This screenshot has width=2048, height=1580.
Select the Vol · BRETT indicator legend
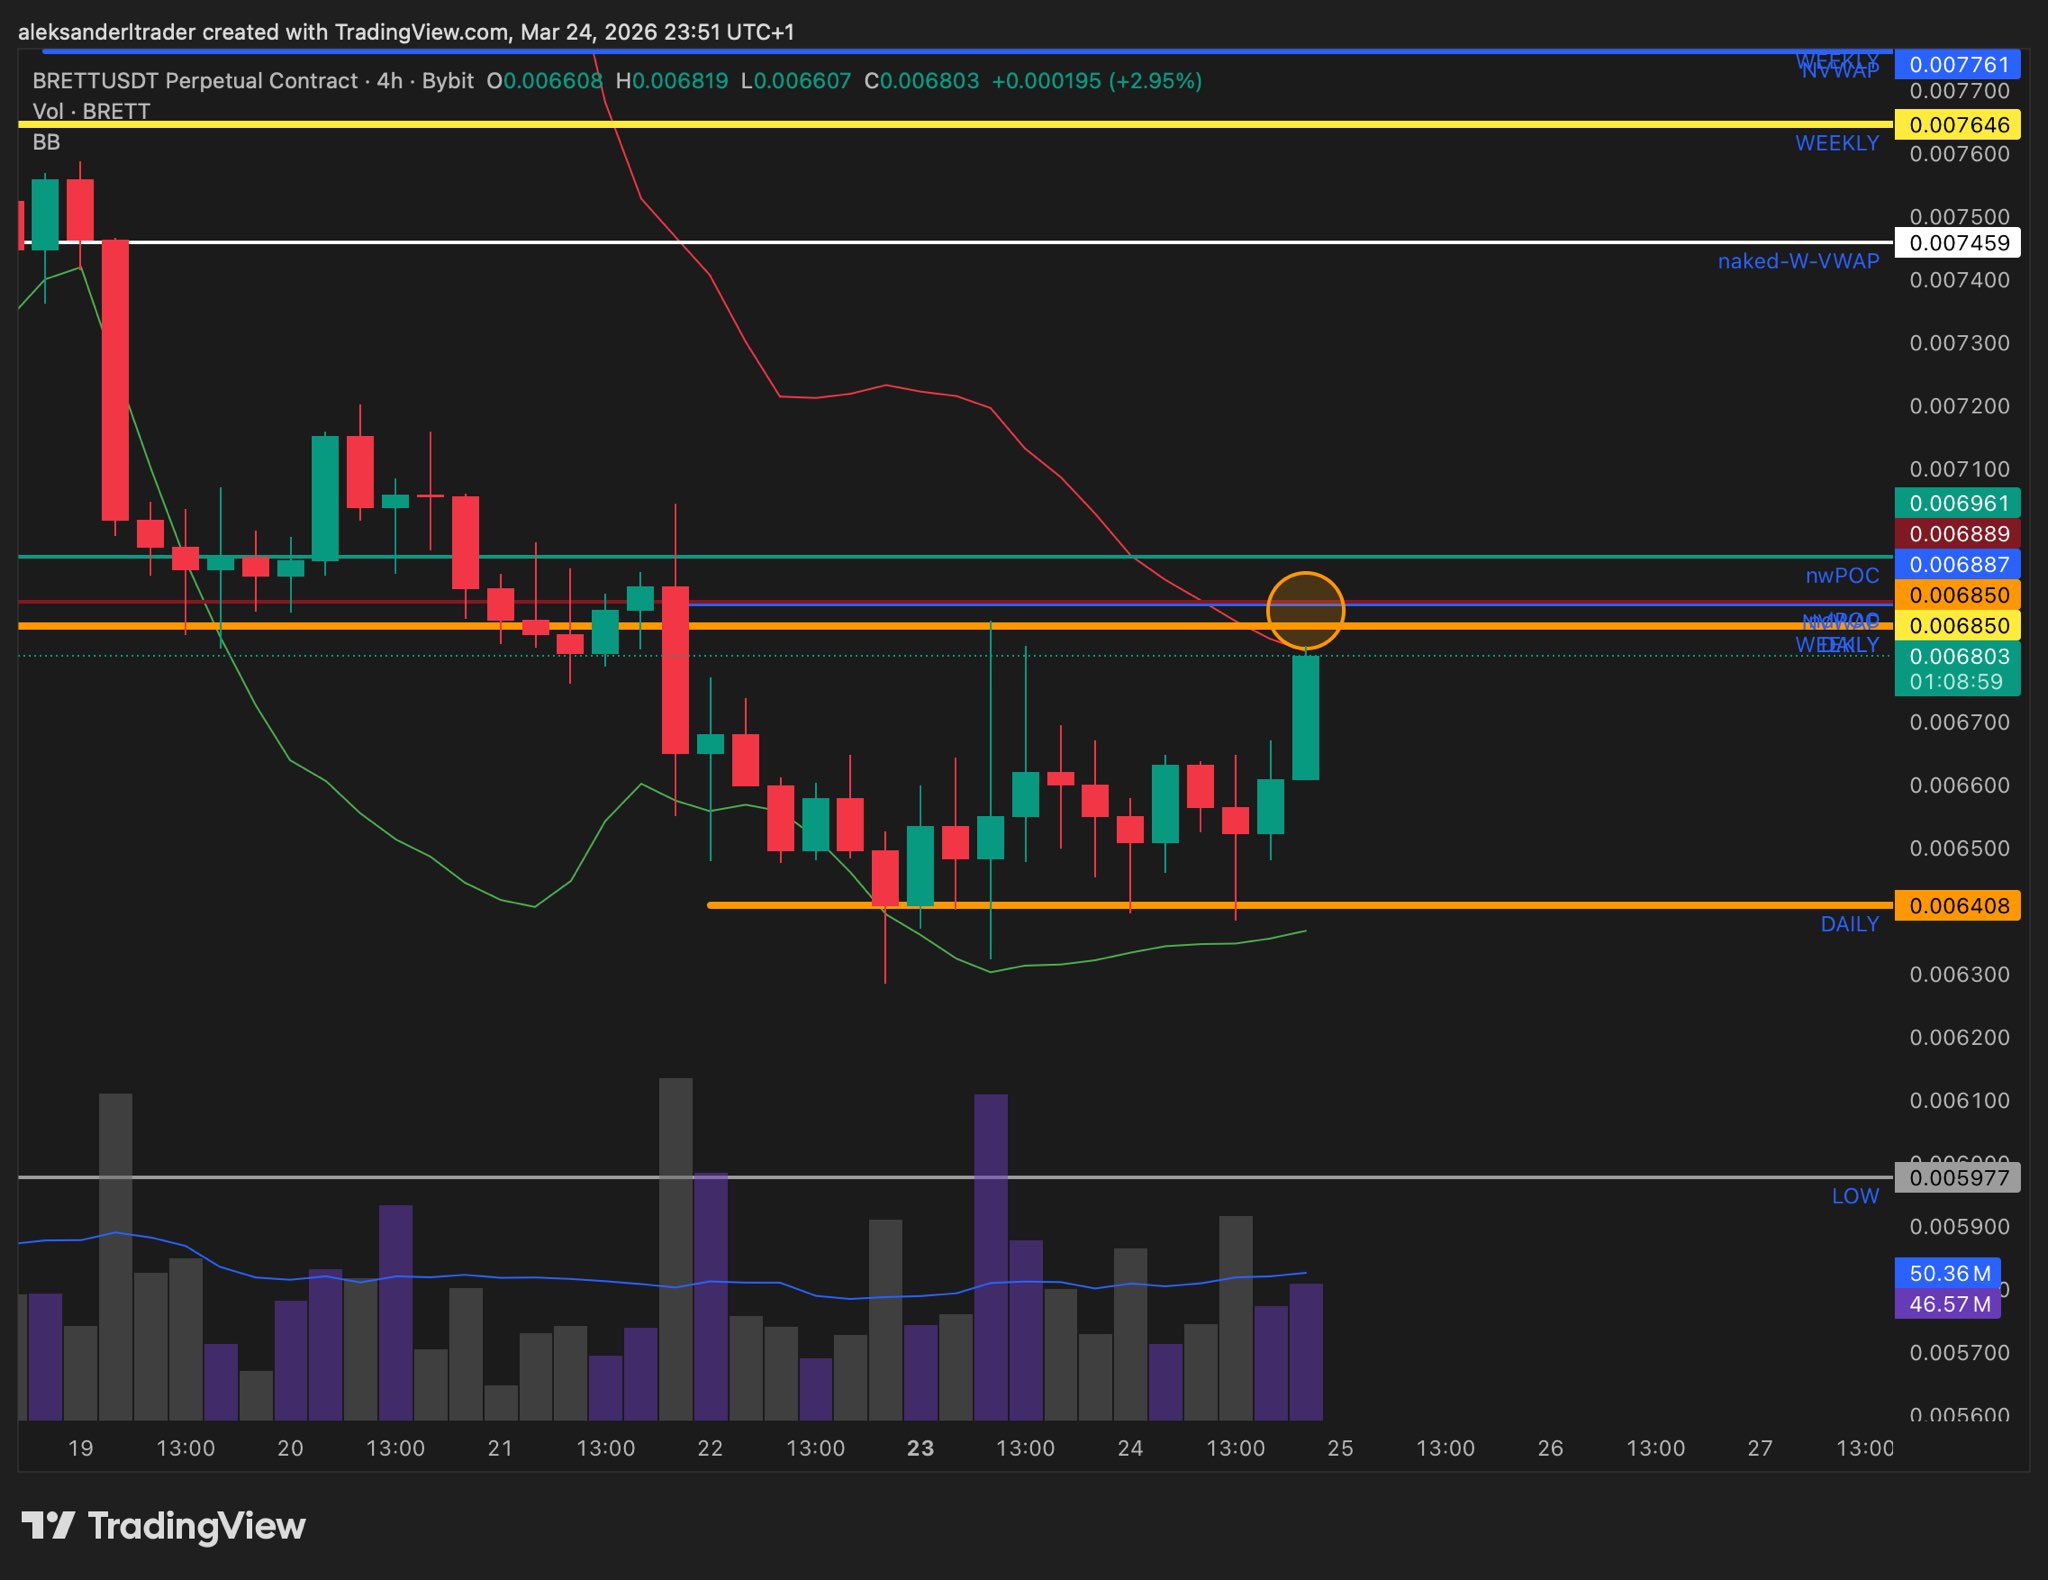point(91,111)
